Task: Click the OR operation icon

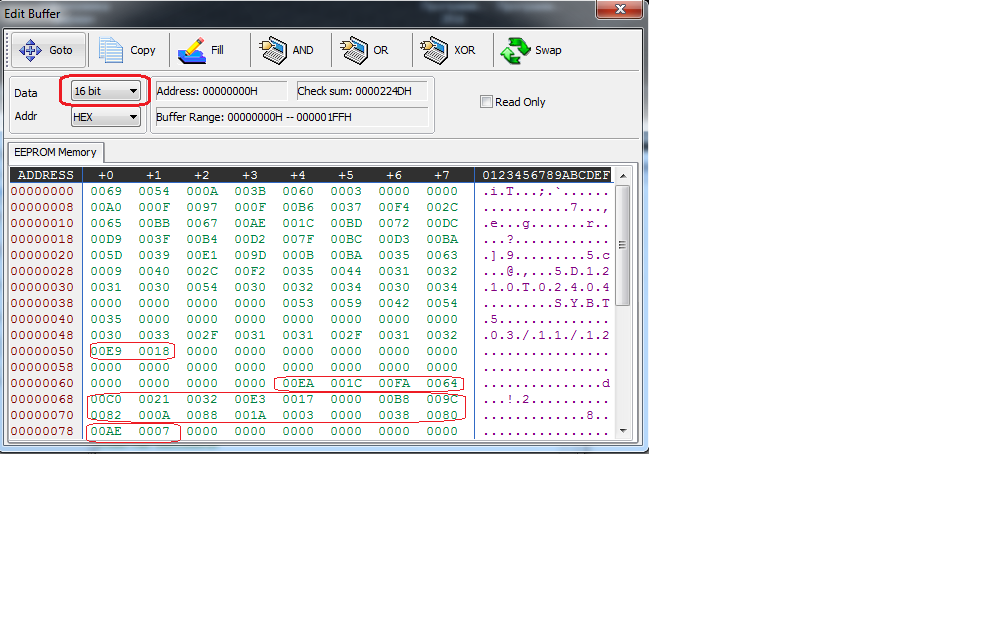Action: [354, 50]
